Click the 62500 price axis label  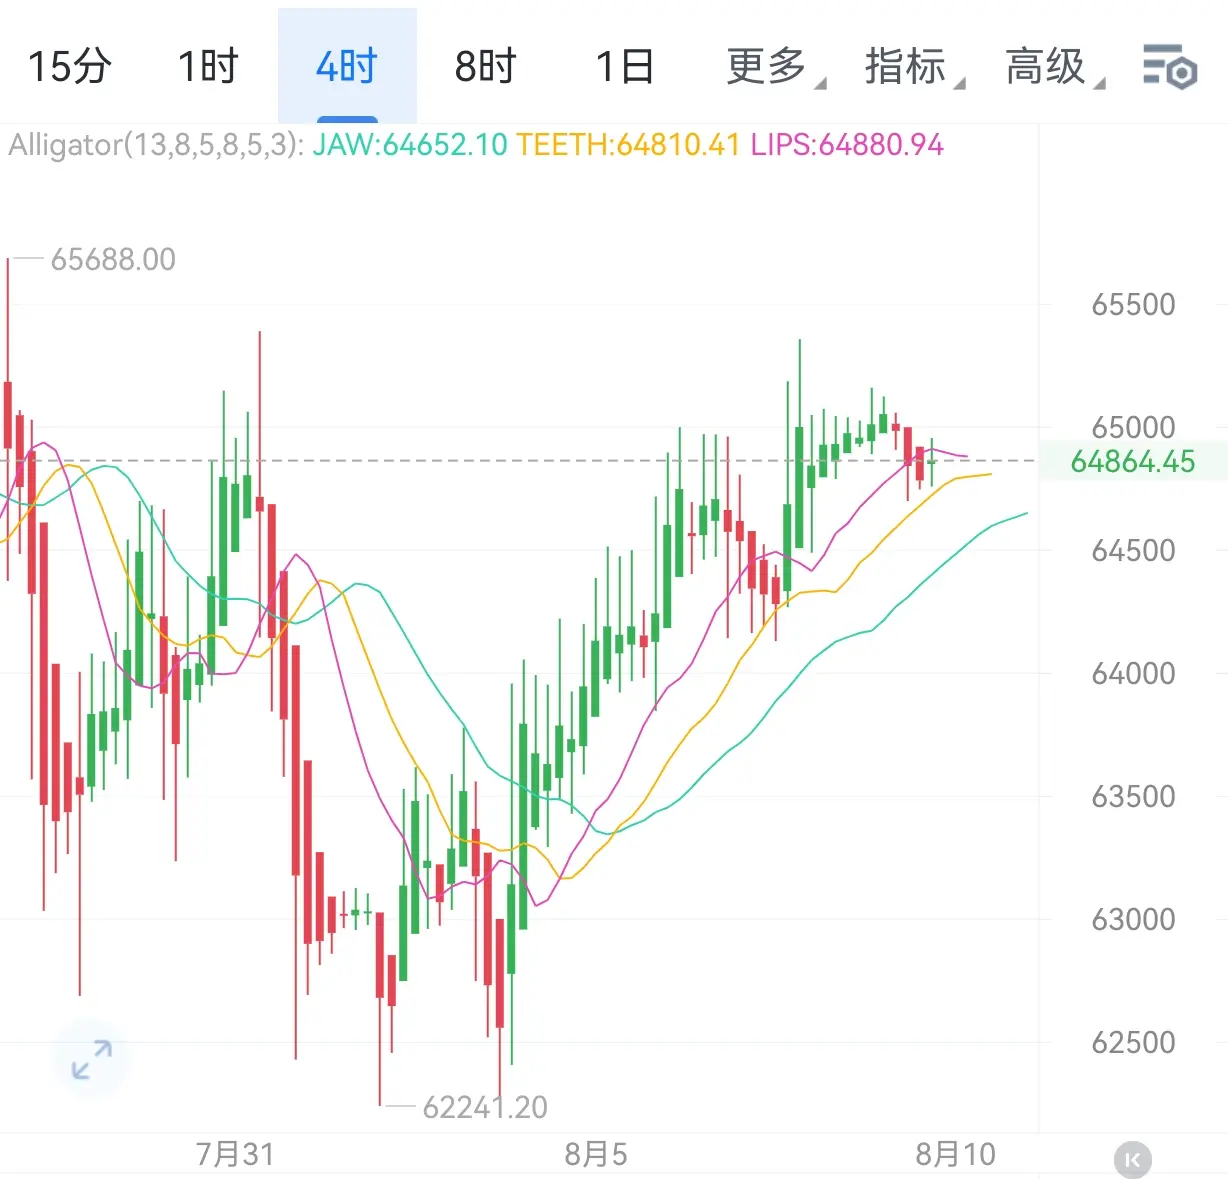click(1133, 1043)
